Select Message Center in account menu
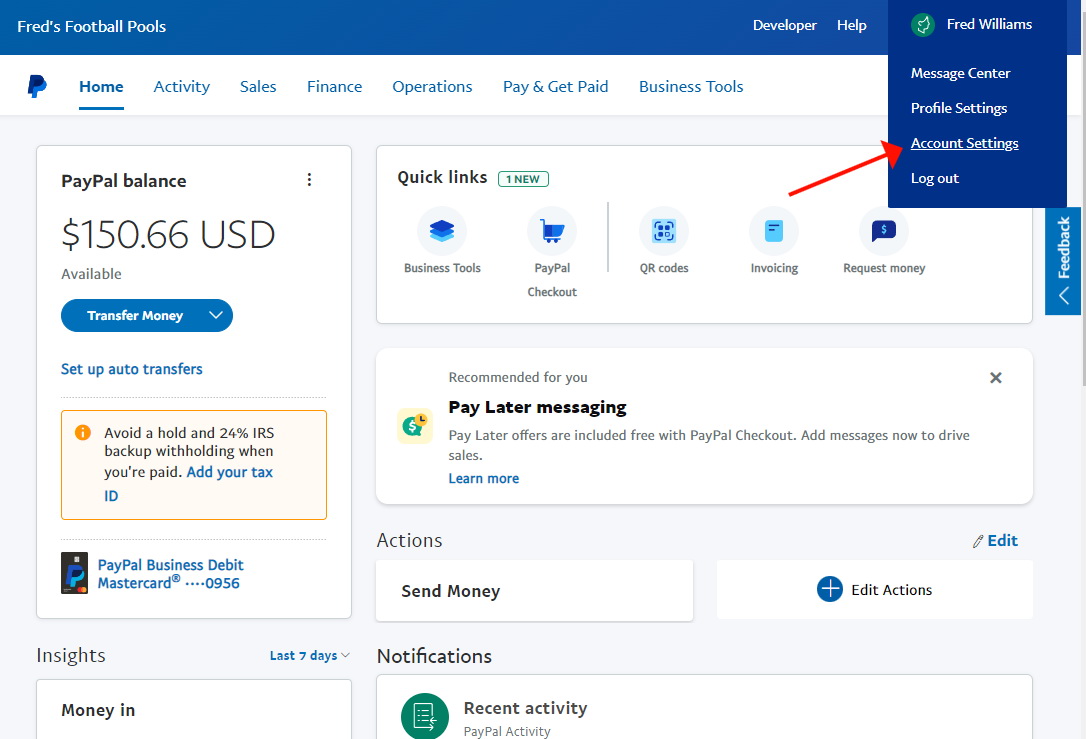This screenshot has width=1086, height=739. (960, 73)
